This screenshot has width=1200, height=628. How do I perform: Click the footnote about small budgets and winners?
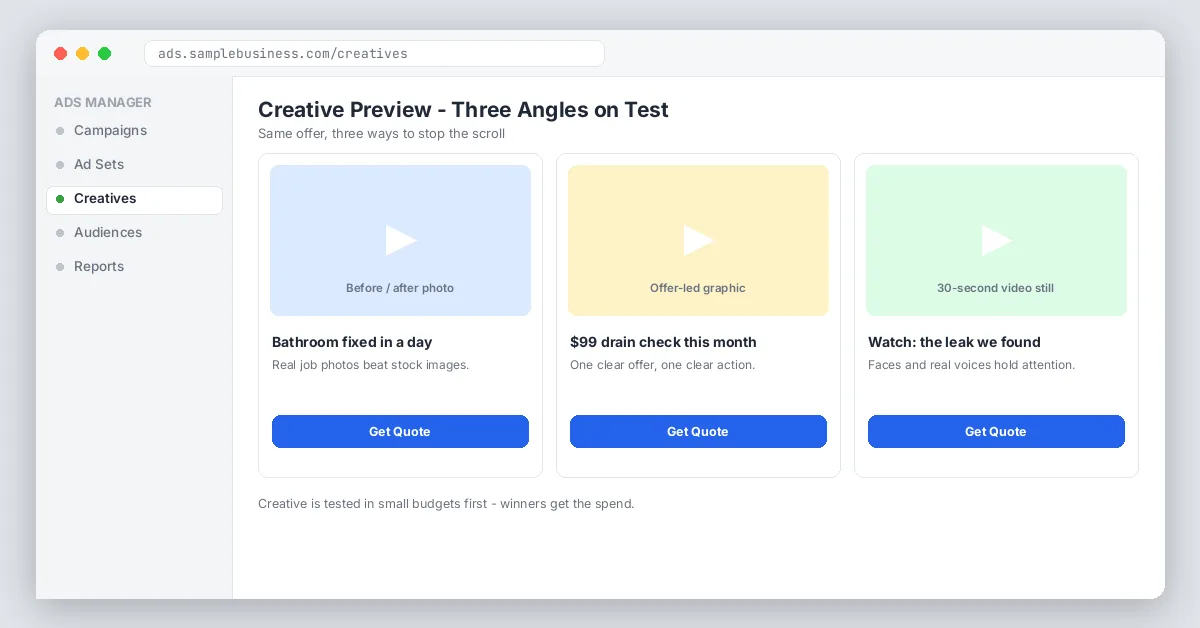coord(446,504)
